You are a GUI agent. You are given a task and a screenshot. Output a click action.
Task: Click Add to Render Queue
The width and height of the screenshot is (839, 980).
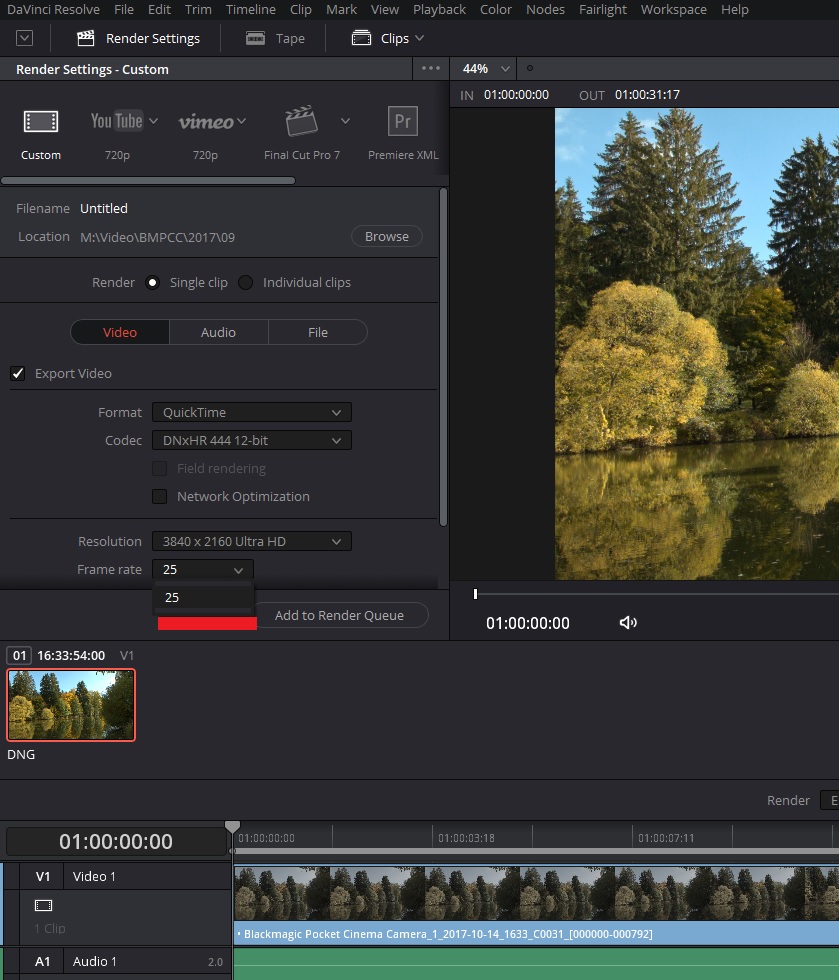[339, 615]
